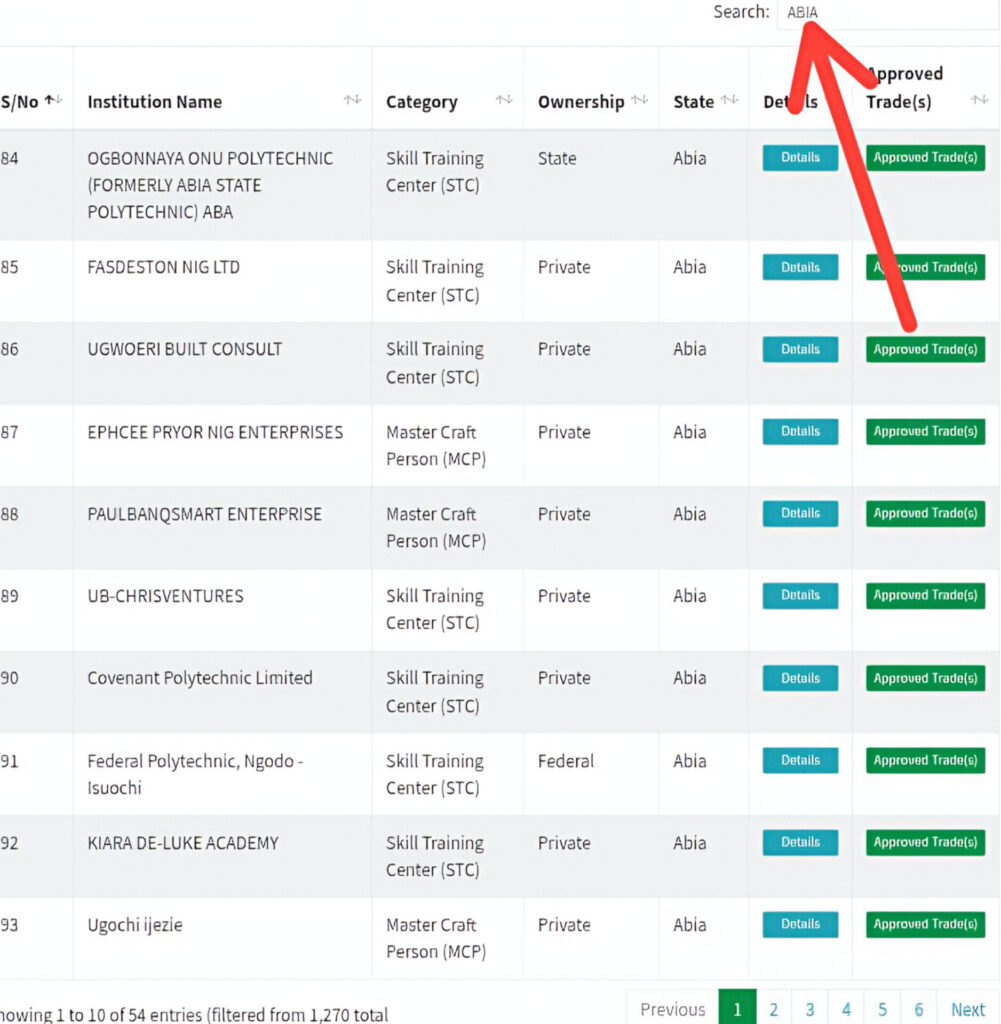Click UB-CHRISVENTURES institution name
This screenshot has width=1001, height=1024.
pyautogui.click(x=165, y=596)
